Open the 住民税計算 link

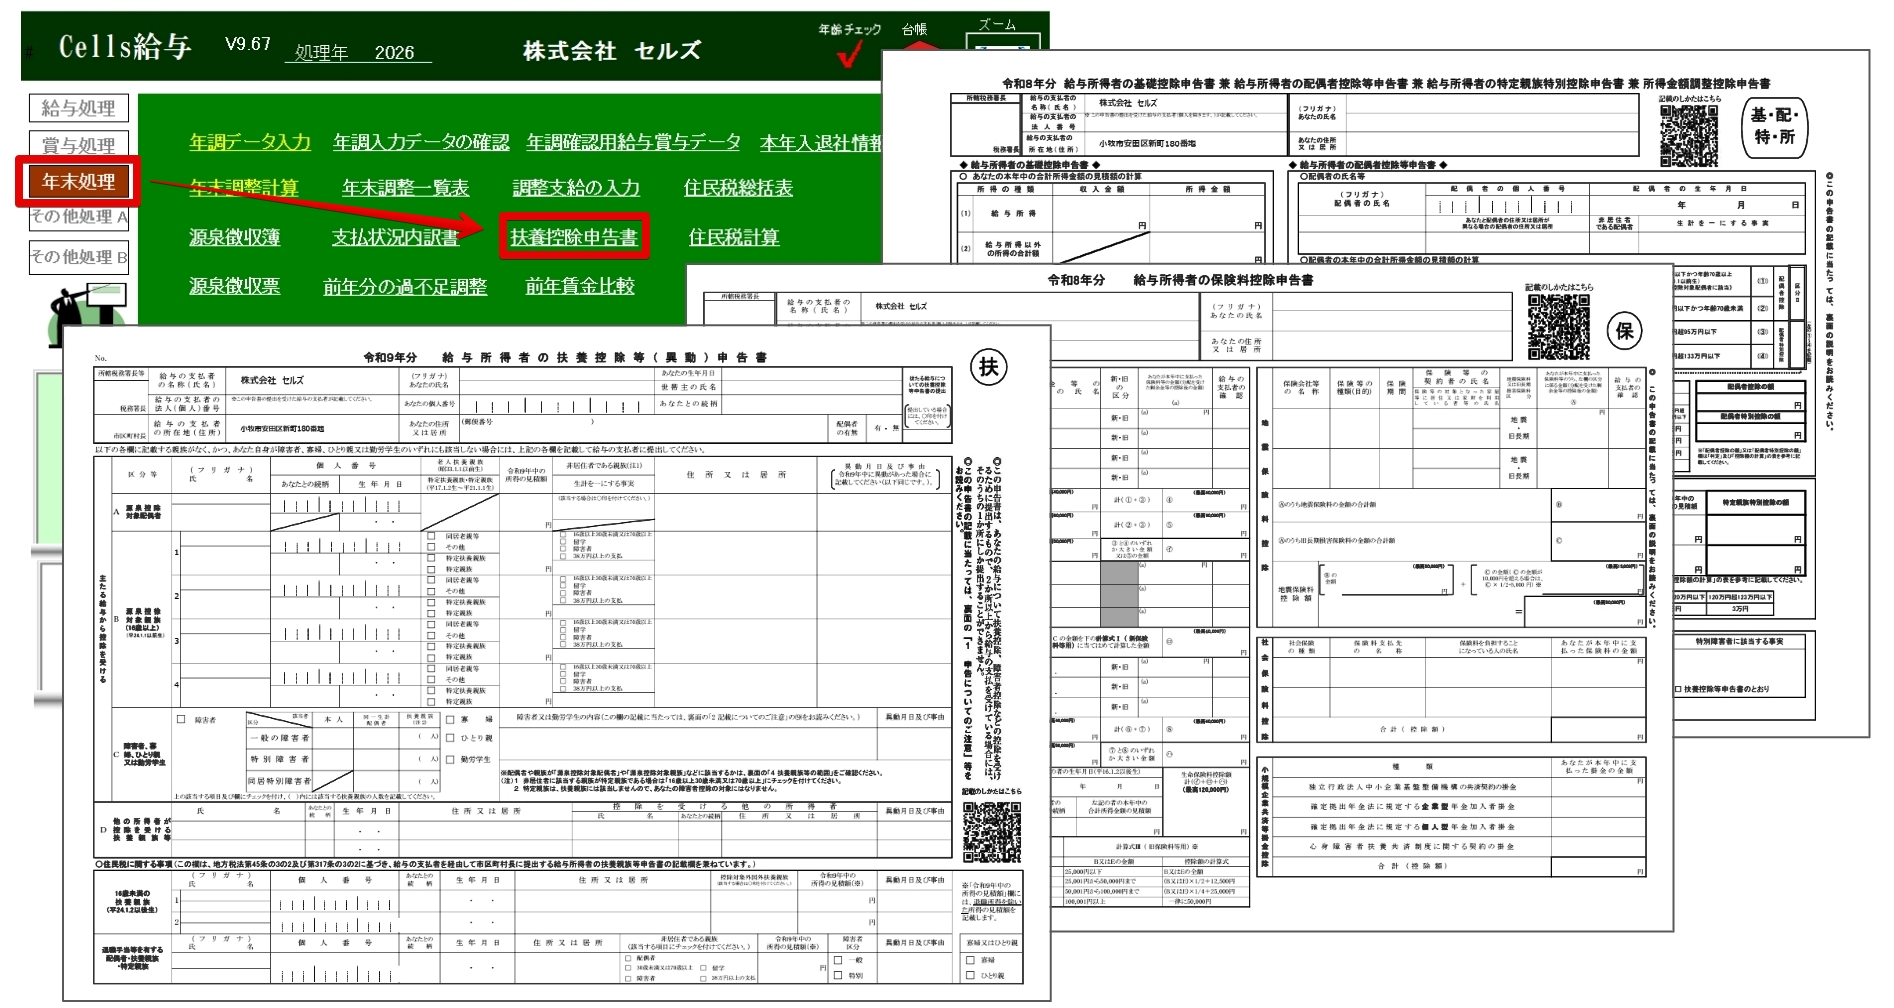pos(734,238)
